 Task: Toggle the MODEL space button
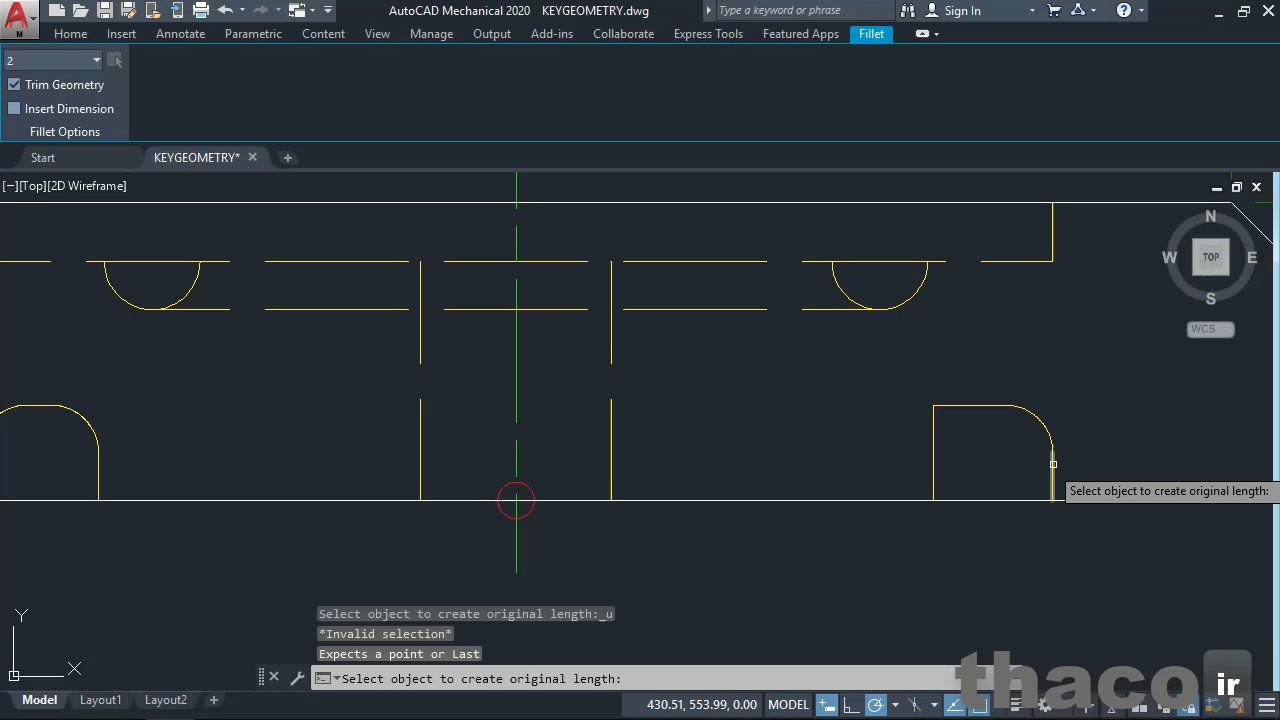click(x=788, y=705)
